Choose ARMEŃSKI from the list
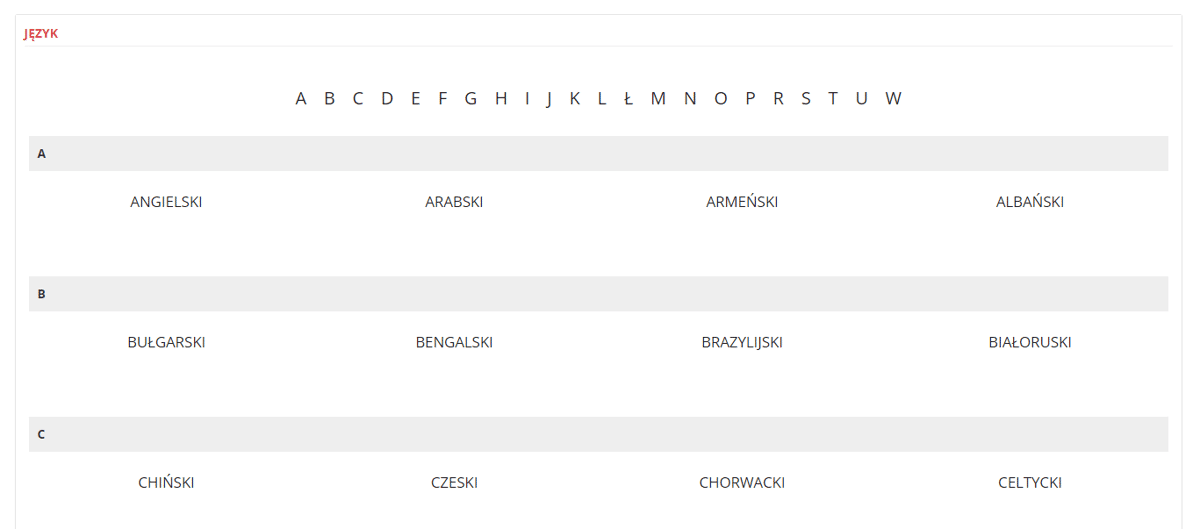This screenshot has height=529, width=1200. 742,202
